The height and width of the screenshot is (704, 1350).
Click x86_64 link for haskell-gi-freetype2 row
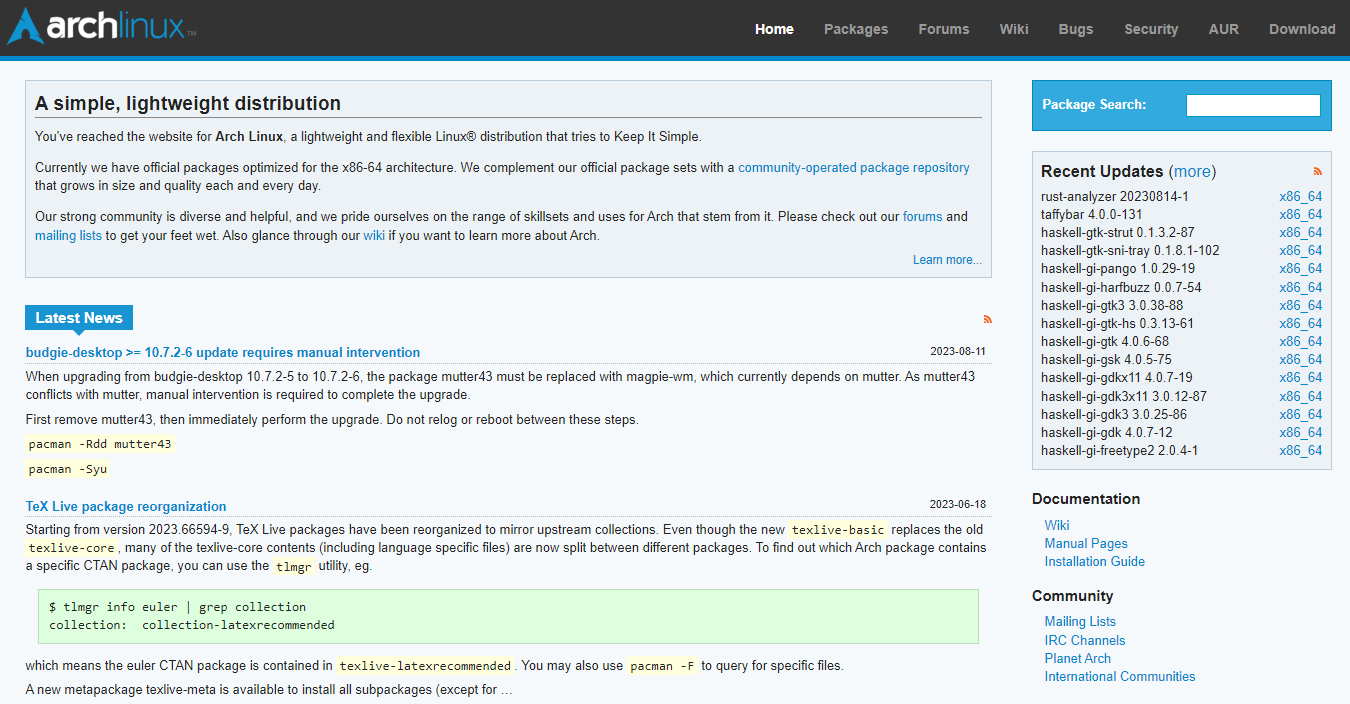pyautogui.click(x=1300, y=451)
